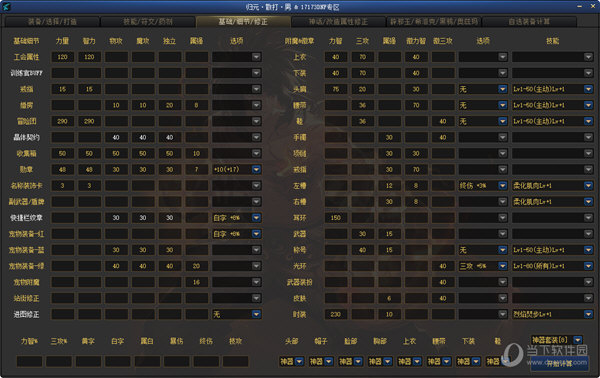Expand the 神器套装[8] dropdown
The width and height of the screenshot is (600, 378).
578,340
